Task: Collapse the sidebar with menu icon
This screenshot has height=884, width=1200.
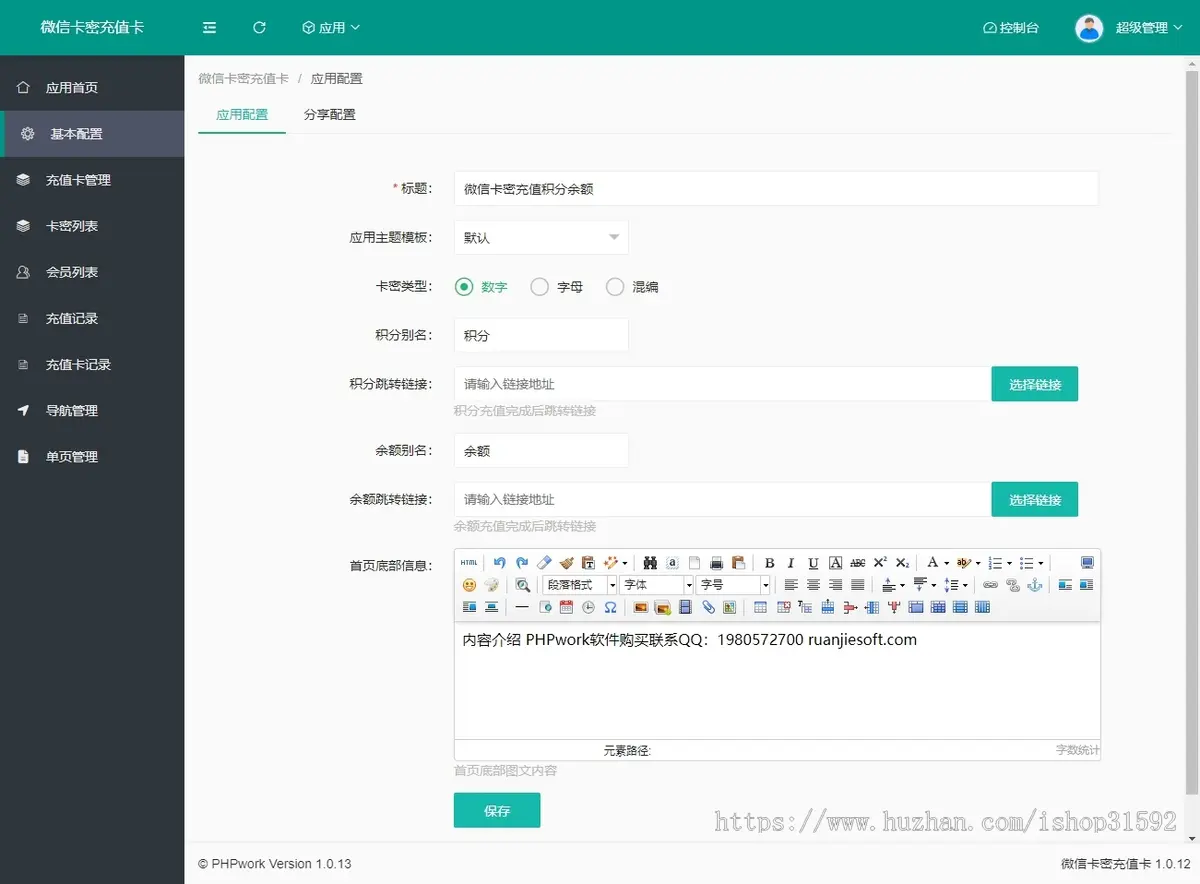Action: click(x=209, y=28)
